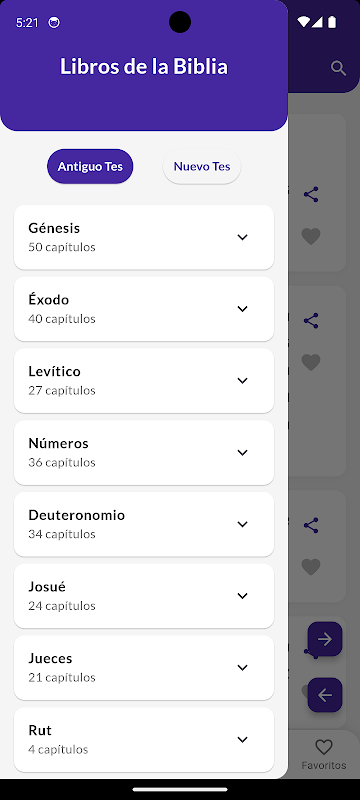Expand the Rut chevron
The width and height of the screenshot is (360, 800).
tap(243, 739)
